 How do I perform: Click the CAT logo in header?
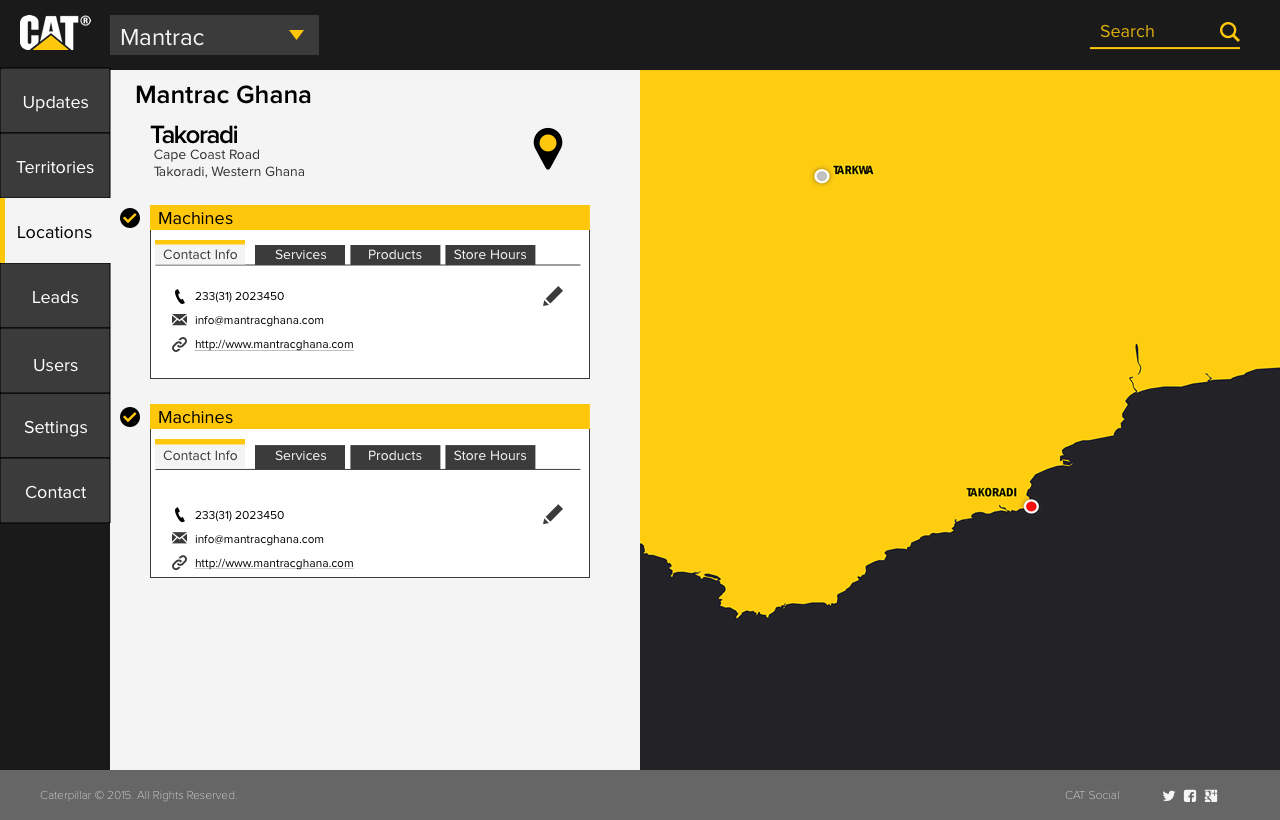pos(55,33)
